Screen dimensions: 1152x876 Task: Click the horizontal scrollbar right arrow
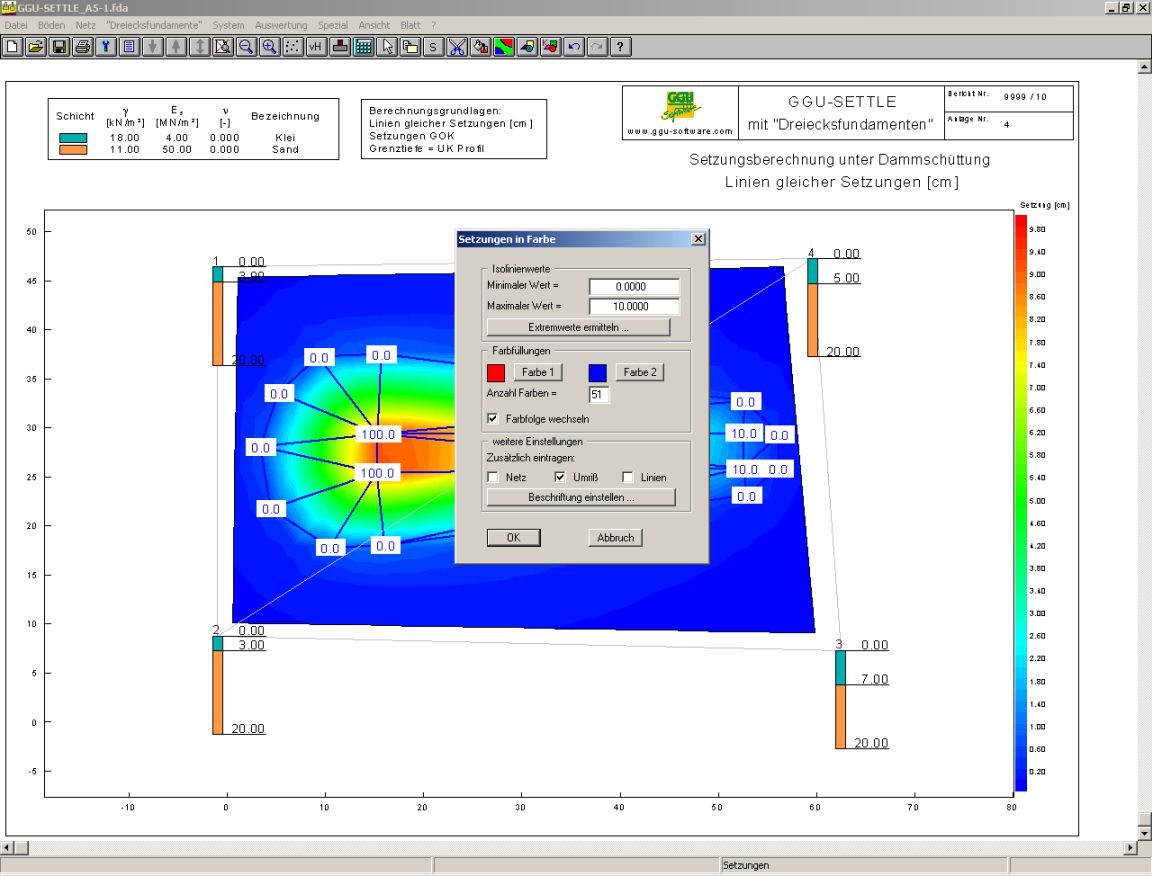1131,848
